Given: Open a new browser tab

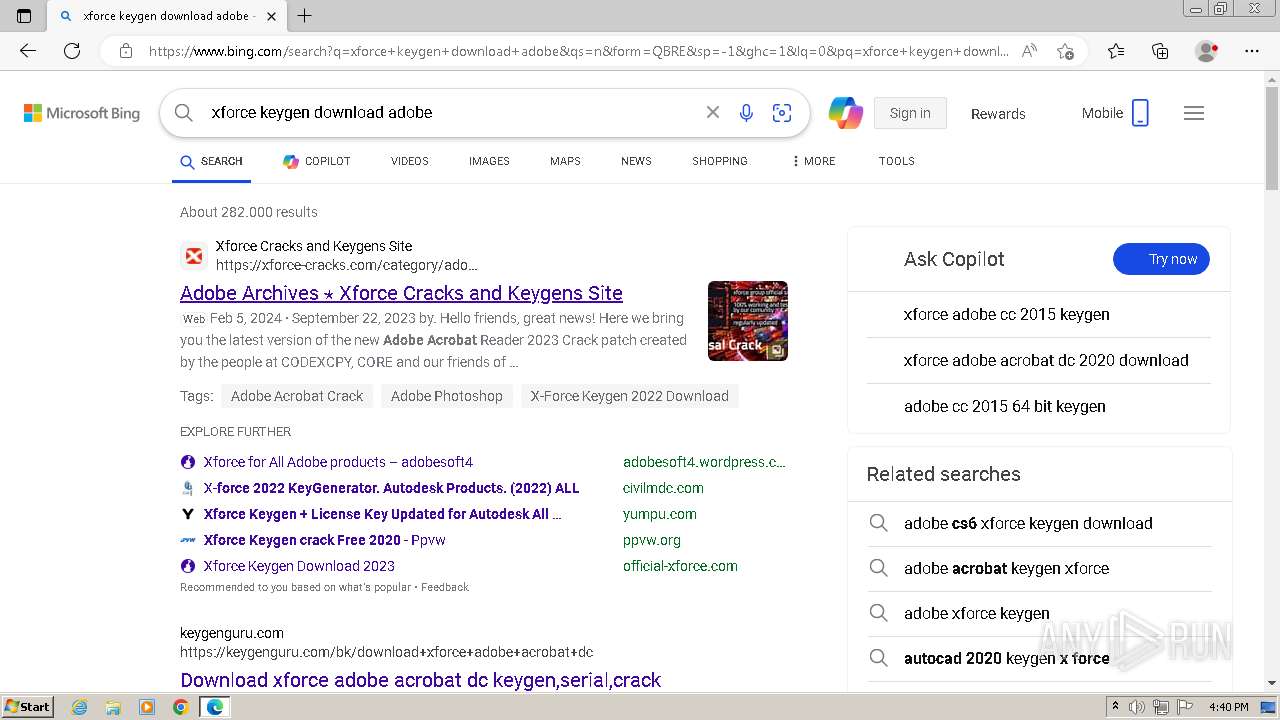Looking at the screenshot, I should coord(305,16).
